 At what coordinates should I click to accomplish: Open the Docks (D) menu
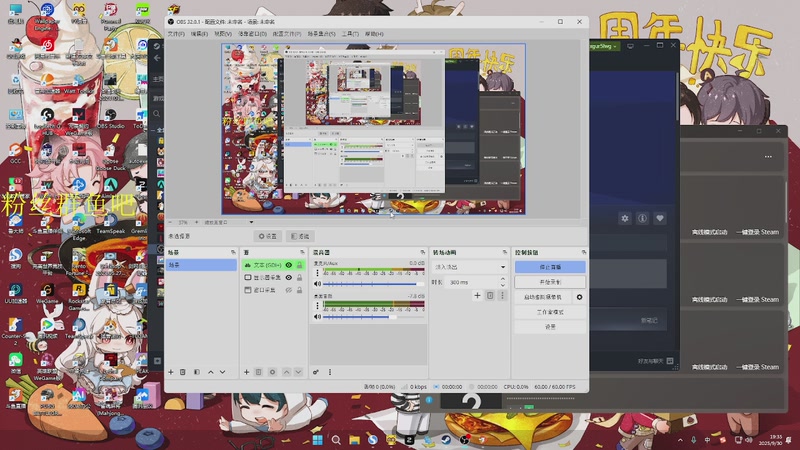pos(253,34)
